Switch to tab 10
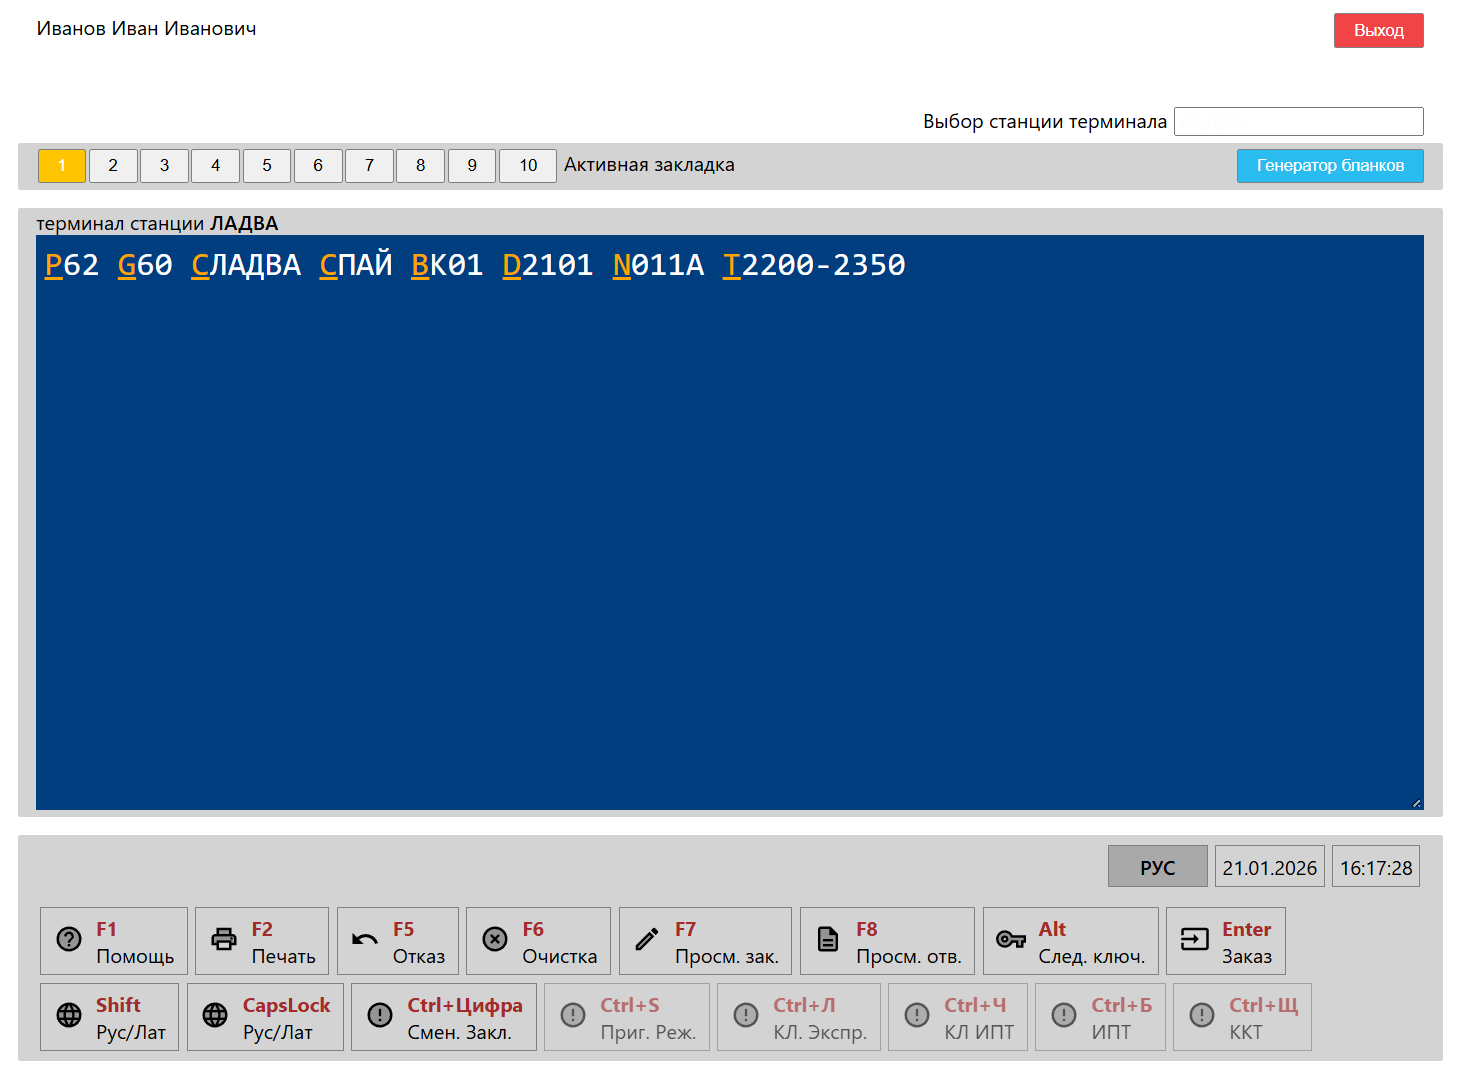The height and width of the screenshot is (1078, 1461). click(528, 166)
